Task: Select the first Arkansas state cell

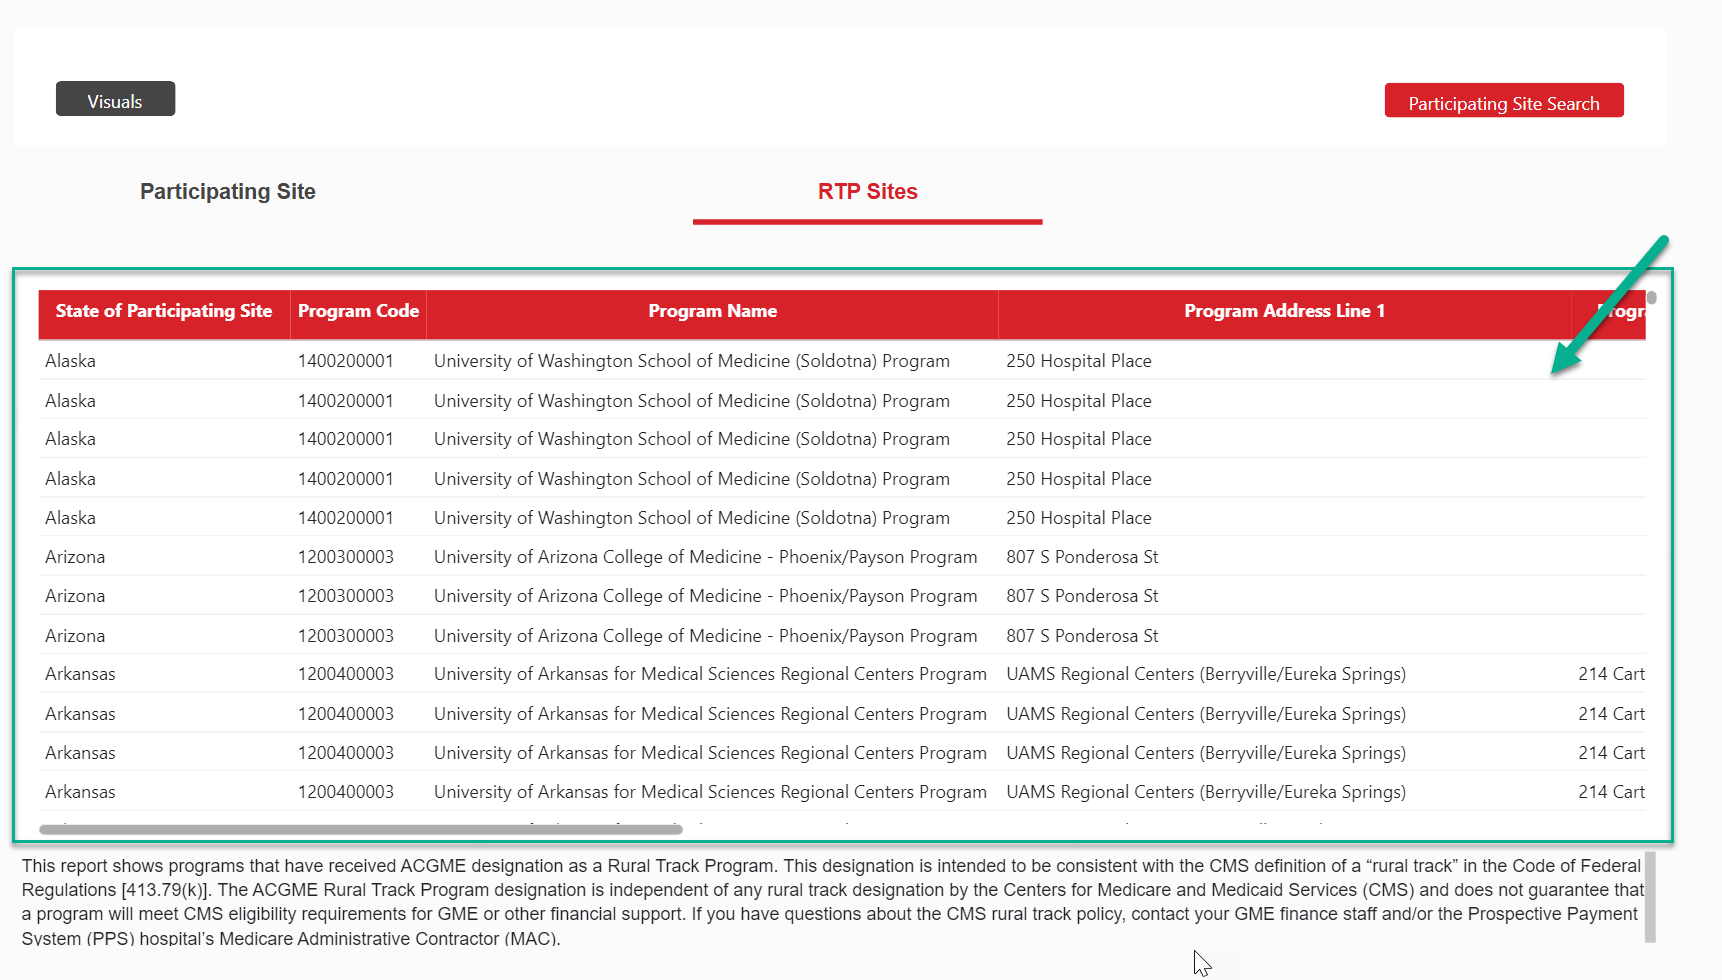Action: click(80, 674)
